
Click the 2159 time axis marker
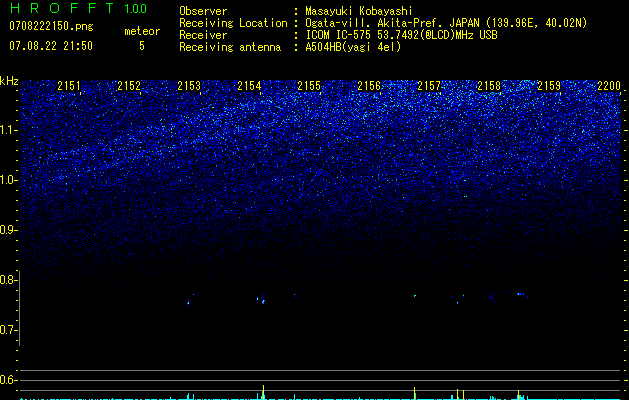(x=549, y=86)
